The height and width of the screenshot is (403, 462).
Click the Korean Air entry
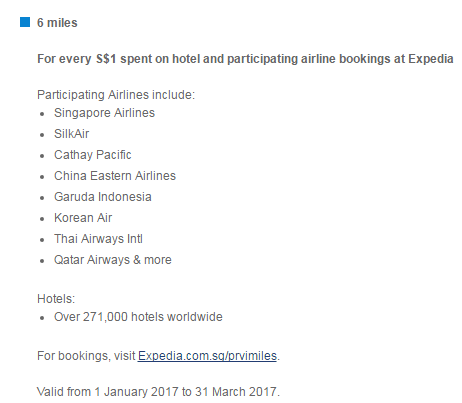click(83, 218)
